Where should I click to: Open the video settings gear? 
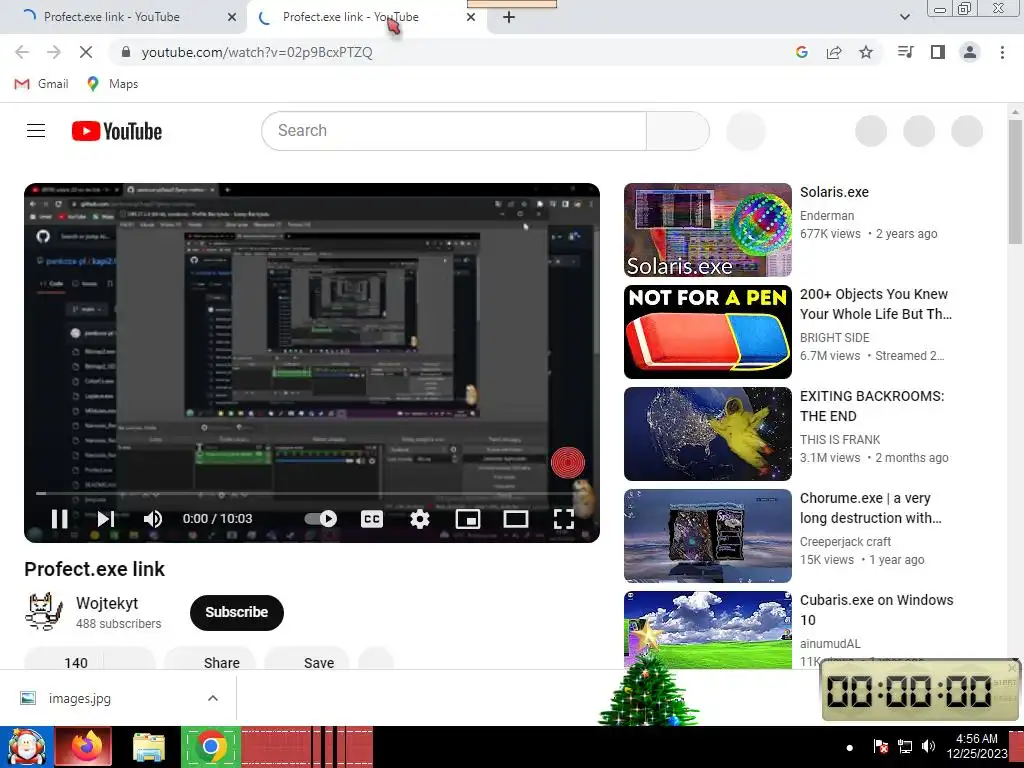(419, 519)
